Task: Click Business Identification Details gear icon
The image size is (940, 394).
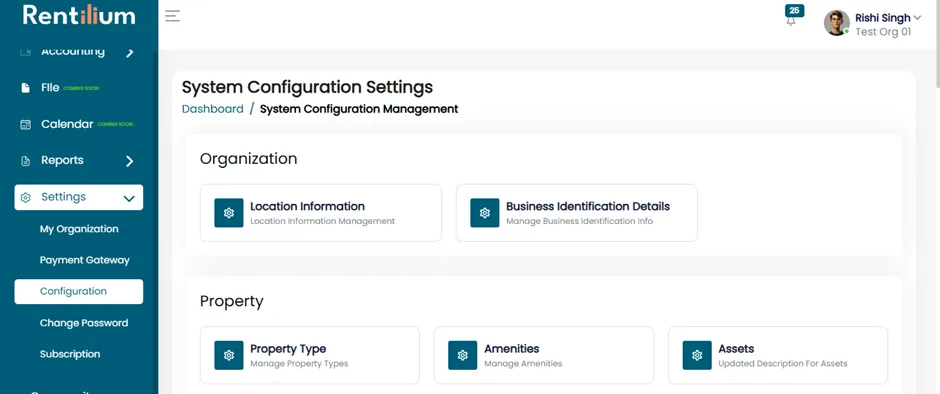Action: pyautogui.click(x=485, y=213)
